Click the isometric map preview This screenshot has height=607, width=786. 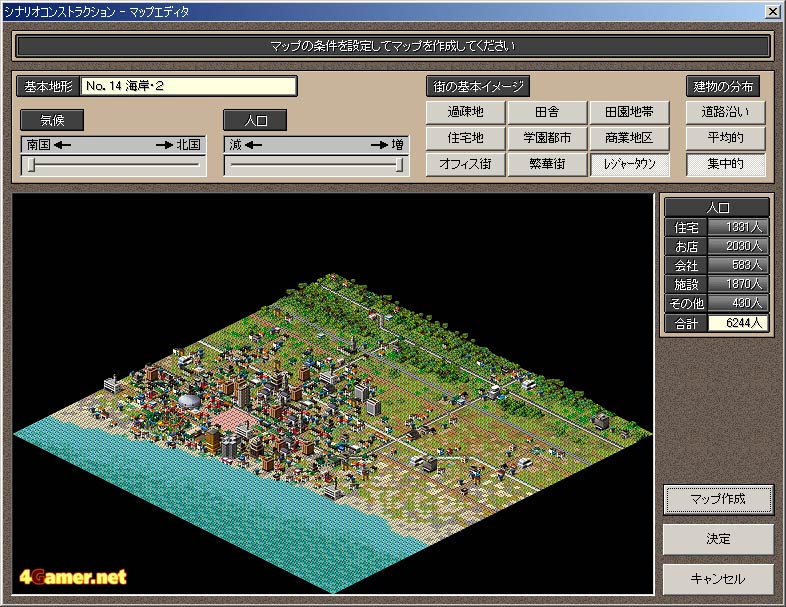click(x=333, y=394)
